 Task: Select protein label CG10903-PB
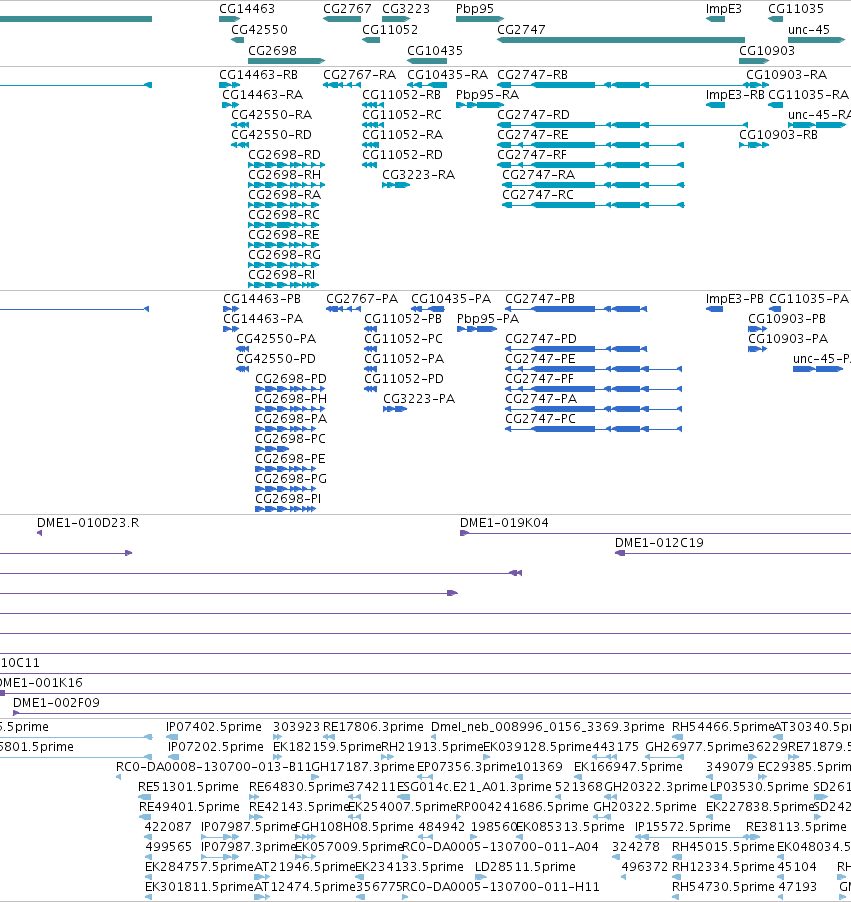pos(787,318)
